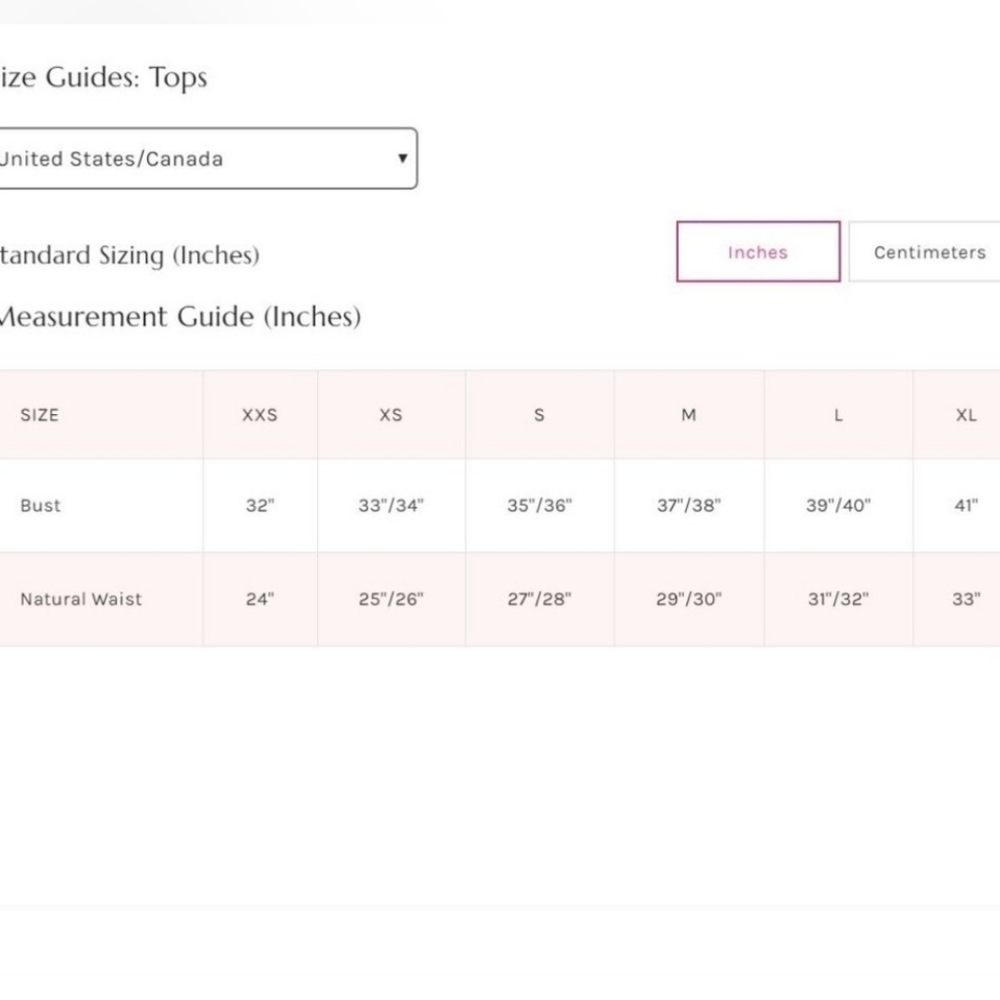This screenshot has width=1000, height=1000.
Task: Click the XXS size column header
Action: (260, 415)
